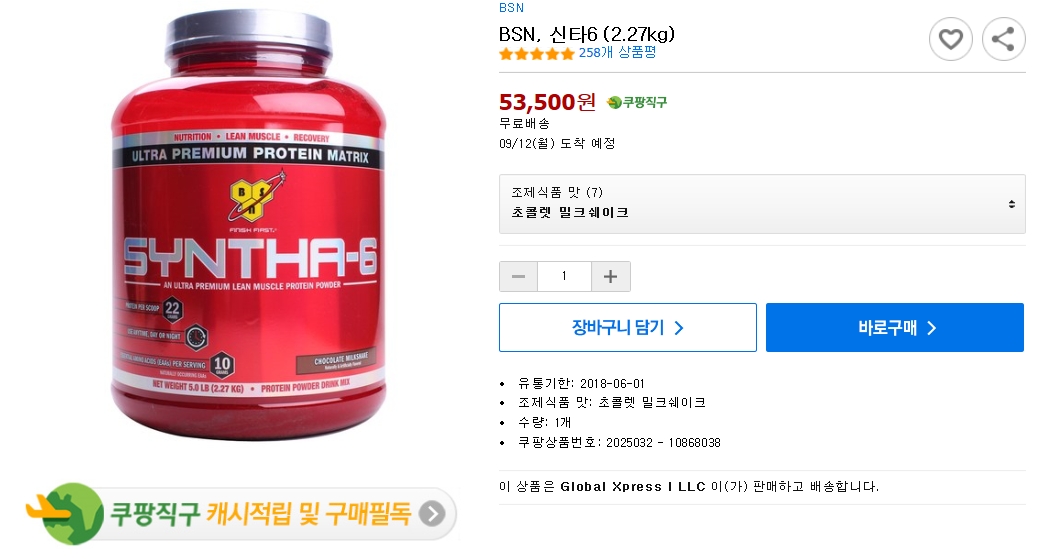The width and height of the screenshot is (1045, 559).
Task: Click the 쿠팡직구 badge beside the price
Action: pyautogui.click(x=636, y=102)
